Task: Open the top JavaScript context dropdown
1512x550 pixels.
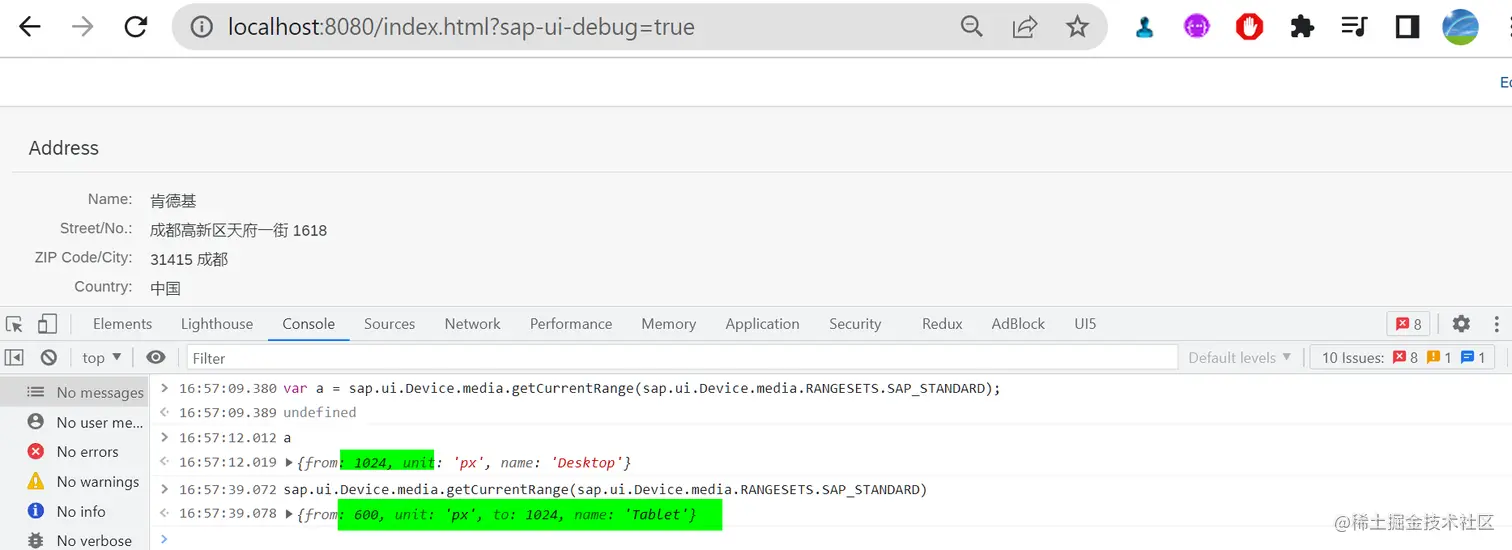Action: point(101,357)
